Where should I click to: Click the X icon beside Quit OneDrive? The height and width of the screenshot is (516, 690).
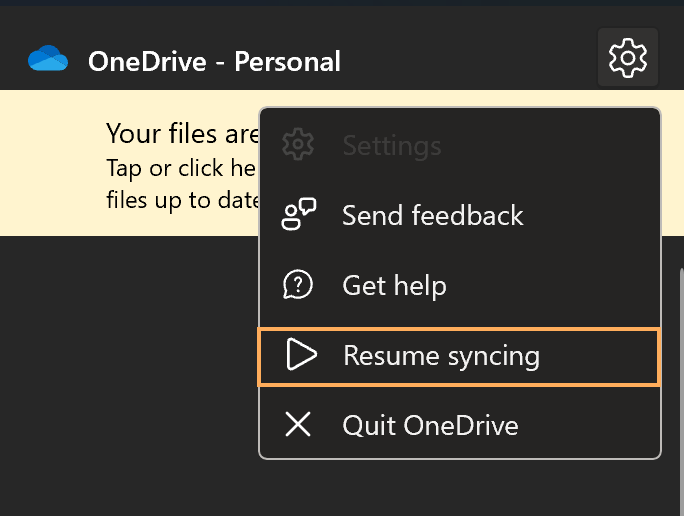click(x=298, y=425)
